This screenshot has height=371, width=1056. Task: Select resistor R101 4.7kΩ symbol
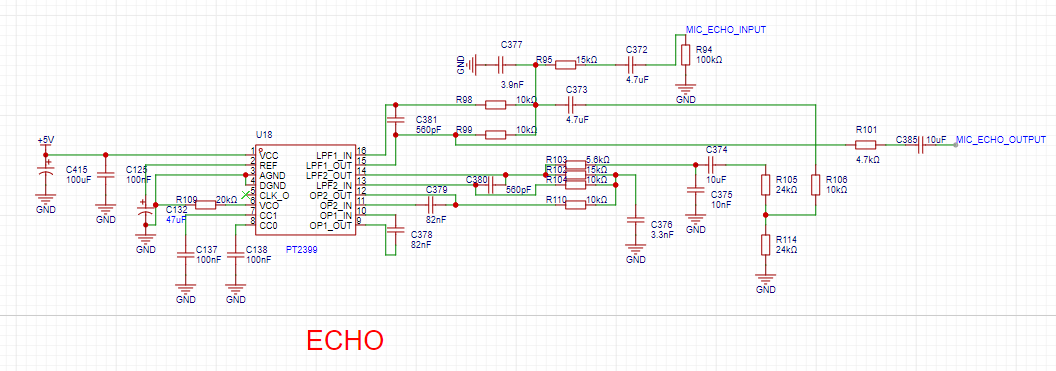865,145
